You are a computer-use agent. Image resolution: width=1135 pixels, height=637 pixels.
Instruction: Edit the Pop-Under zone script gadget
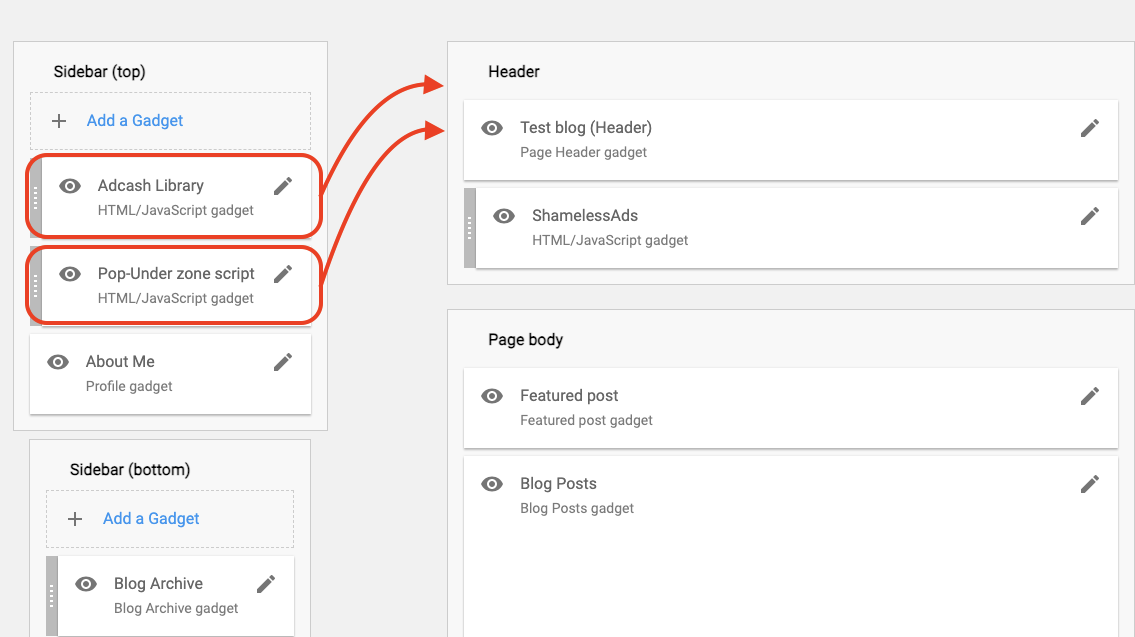click(x=283, y=274)
